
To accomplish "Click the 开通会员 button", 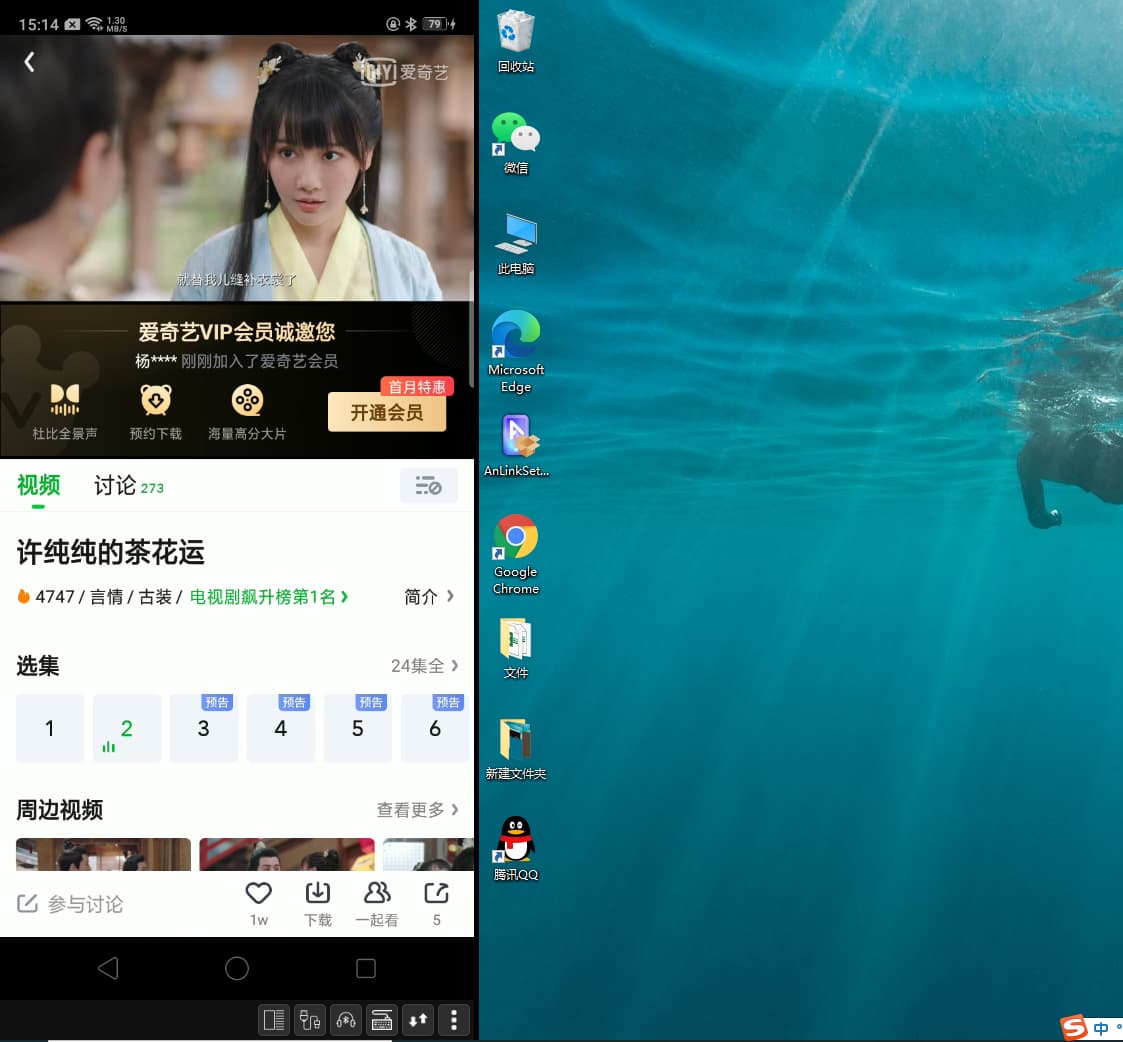I will 386,413.
